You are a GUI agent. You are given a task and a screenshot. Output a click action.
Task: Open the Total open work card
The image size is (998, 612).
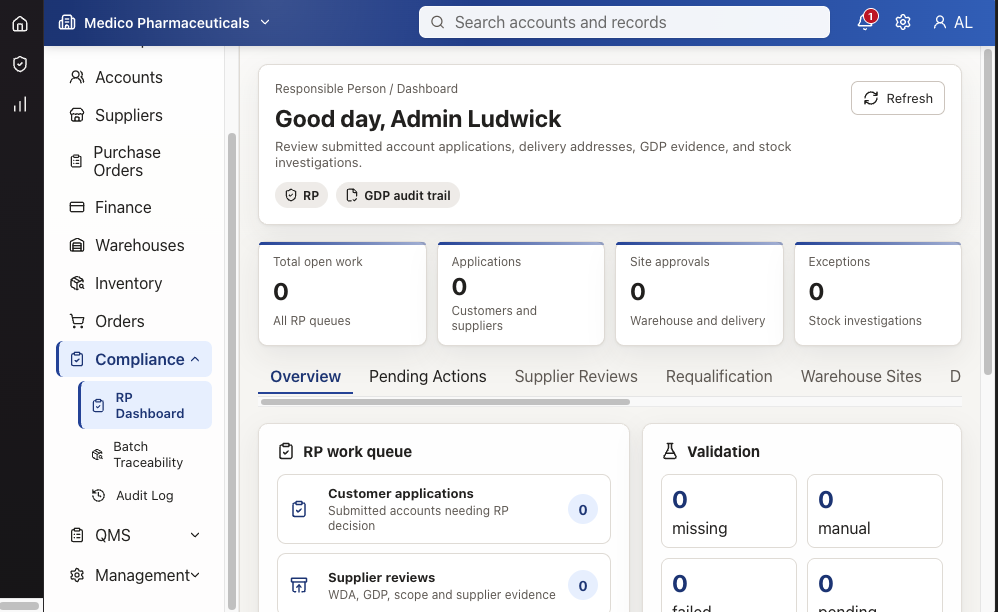pos(342,294)
